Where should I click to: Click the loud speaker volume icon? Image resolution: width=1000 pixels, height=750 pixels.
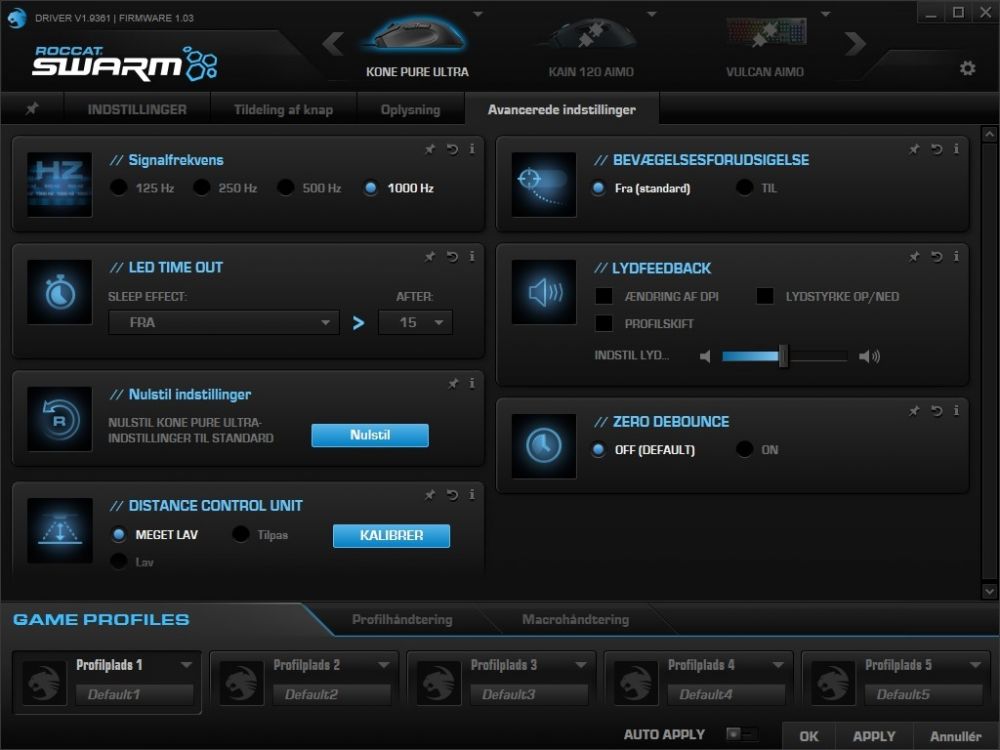tap(869, 357)
